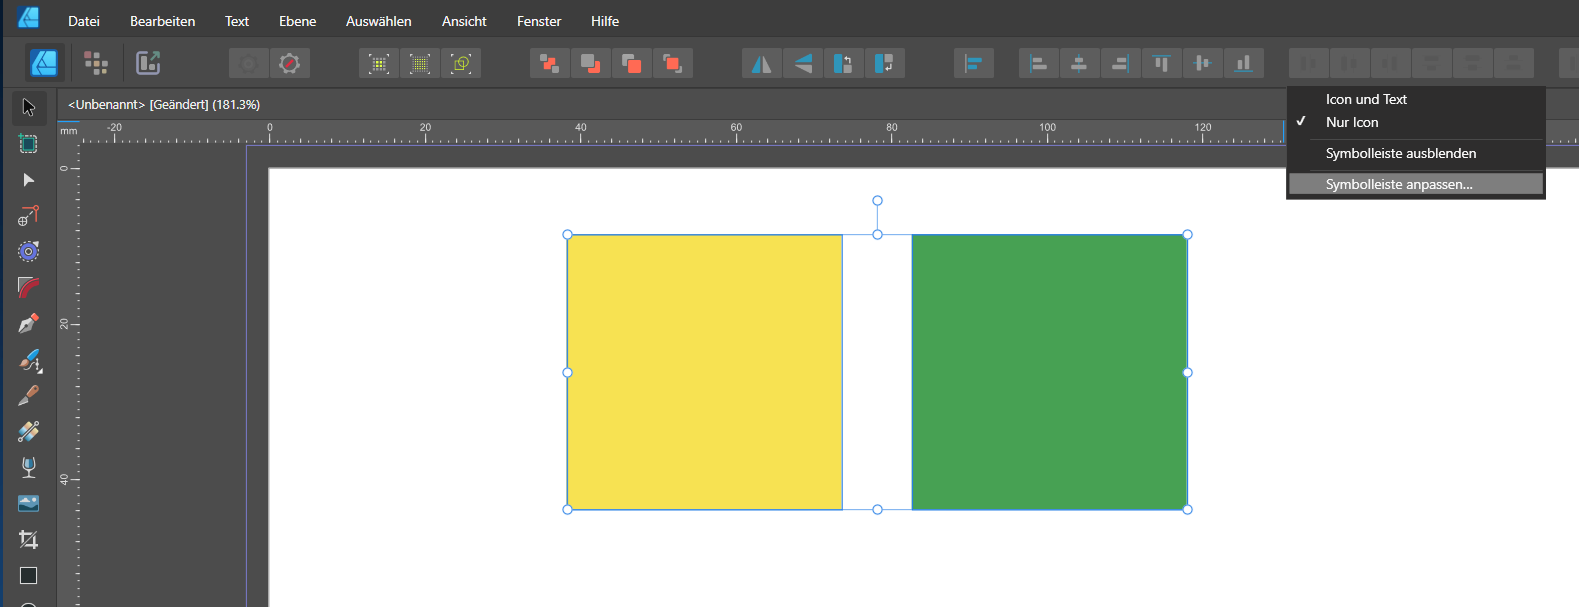The width and height of the screenshot is (1579, 607).
Task: Select the <Unbenannt> document tab
Action: (x=164, y=104)
